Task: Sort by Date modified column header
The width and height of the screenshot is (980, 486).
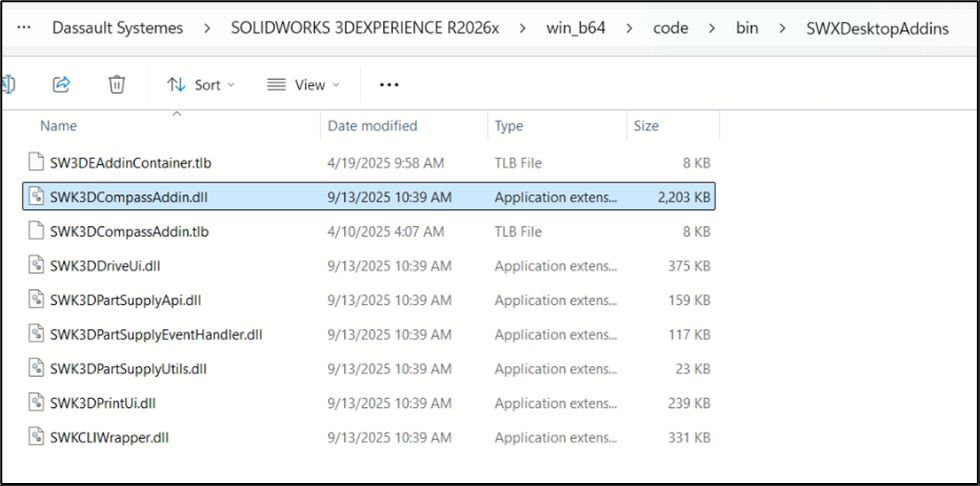Action: [372, 126]
